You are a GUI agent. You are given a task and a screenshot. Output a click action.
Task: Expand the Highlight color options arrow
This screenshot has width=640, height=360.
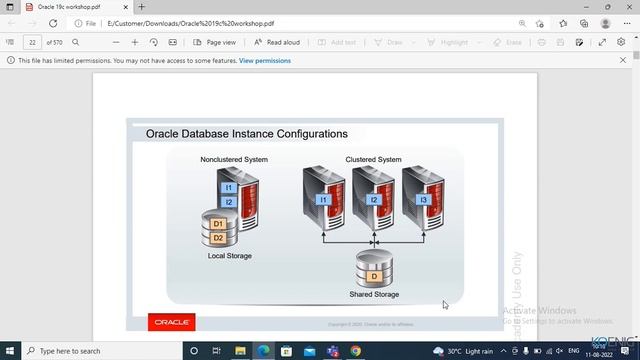click(x=479, y=42)
